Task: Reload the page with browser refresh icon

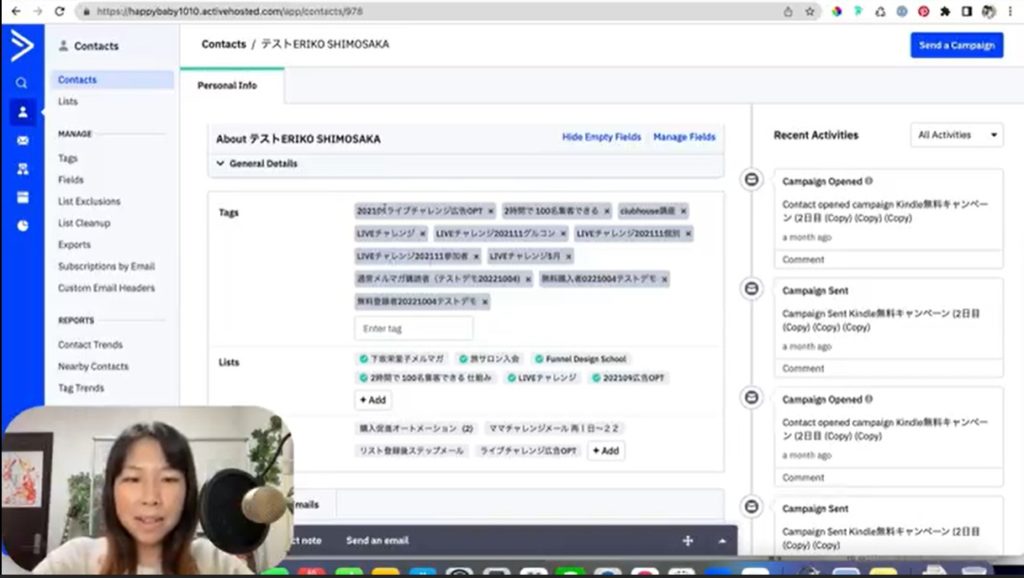Action: 59,11
